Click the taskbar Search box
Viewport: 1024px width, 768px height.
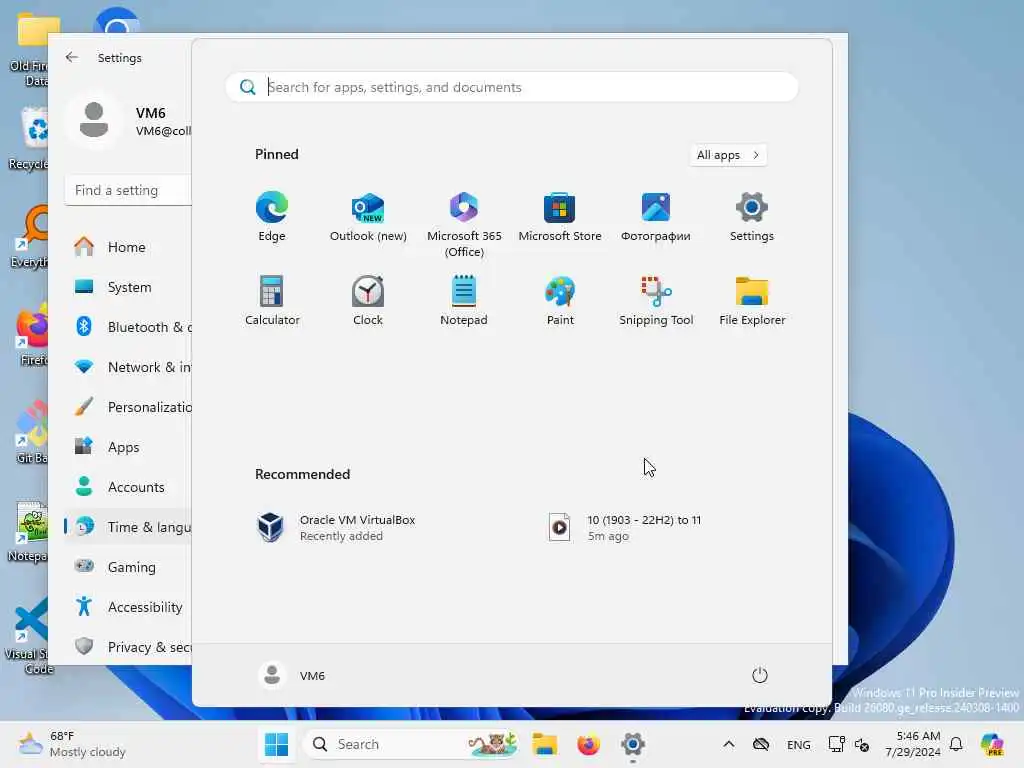413,744
